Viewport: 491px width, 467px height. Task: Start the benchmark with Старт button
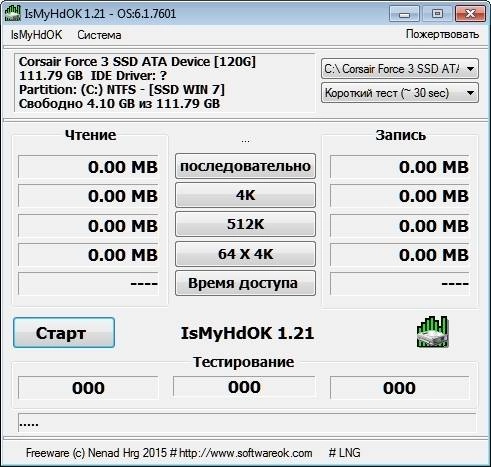(x=64, y=333)
